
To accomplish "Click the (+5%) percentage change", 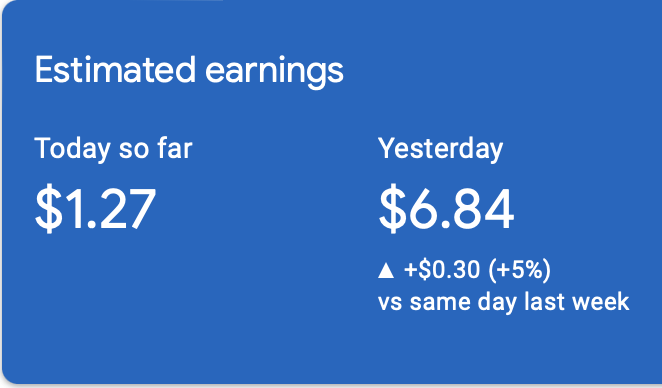I will 520,270.
